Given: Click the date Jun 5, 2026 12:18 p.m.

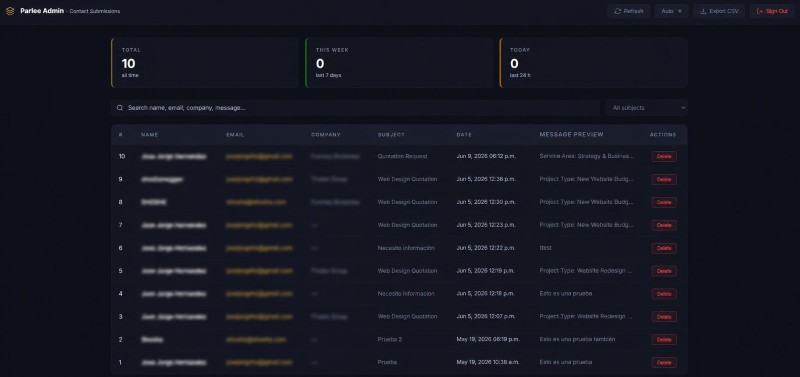Looking at the screenshot, I should [486, 294].
